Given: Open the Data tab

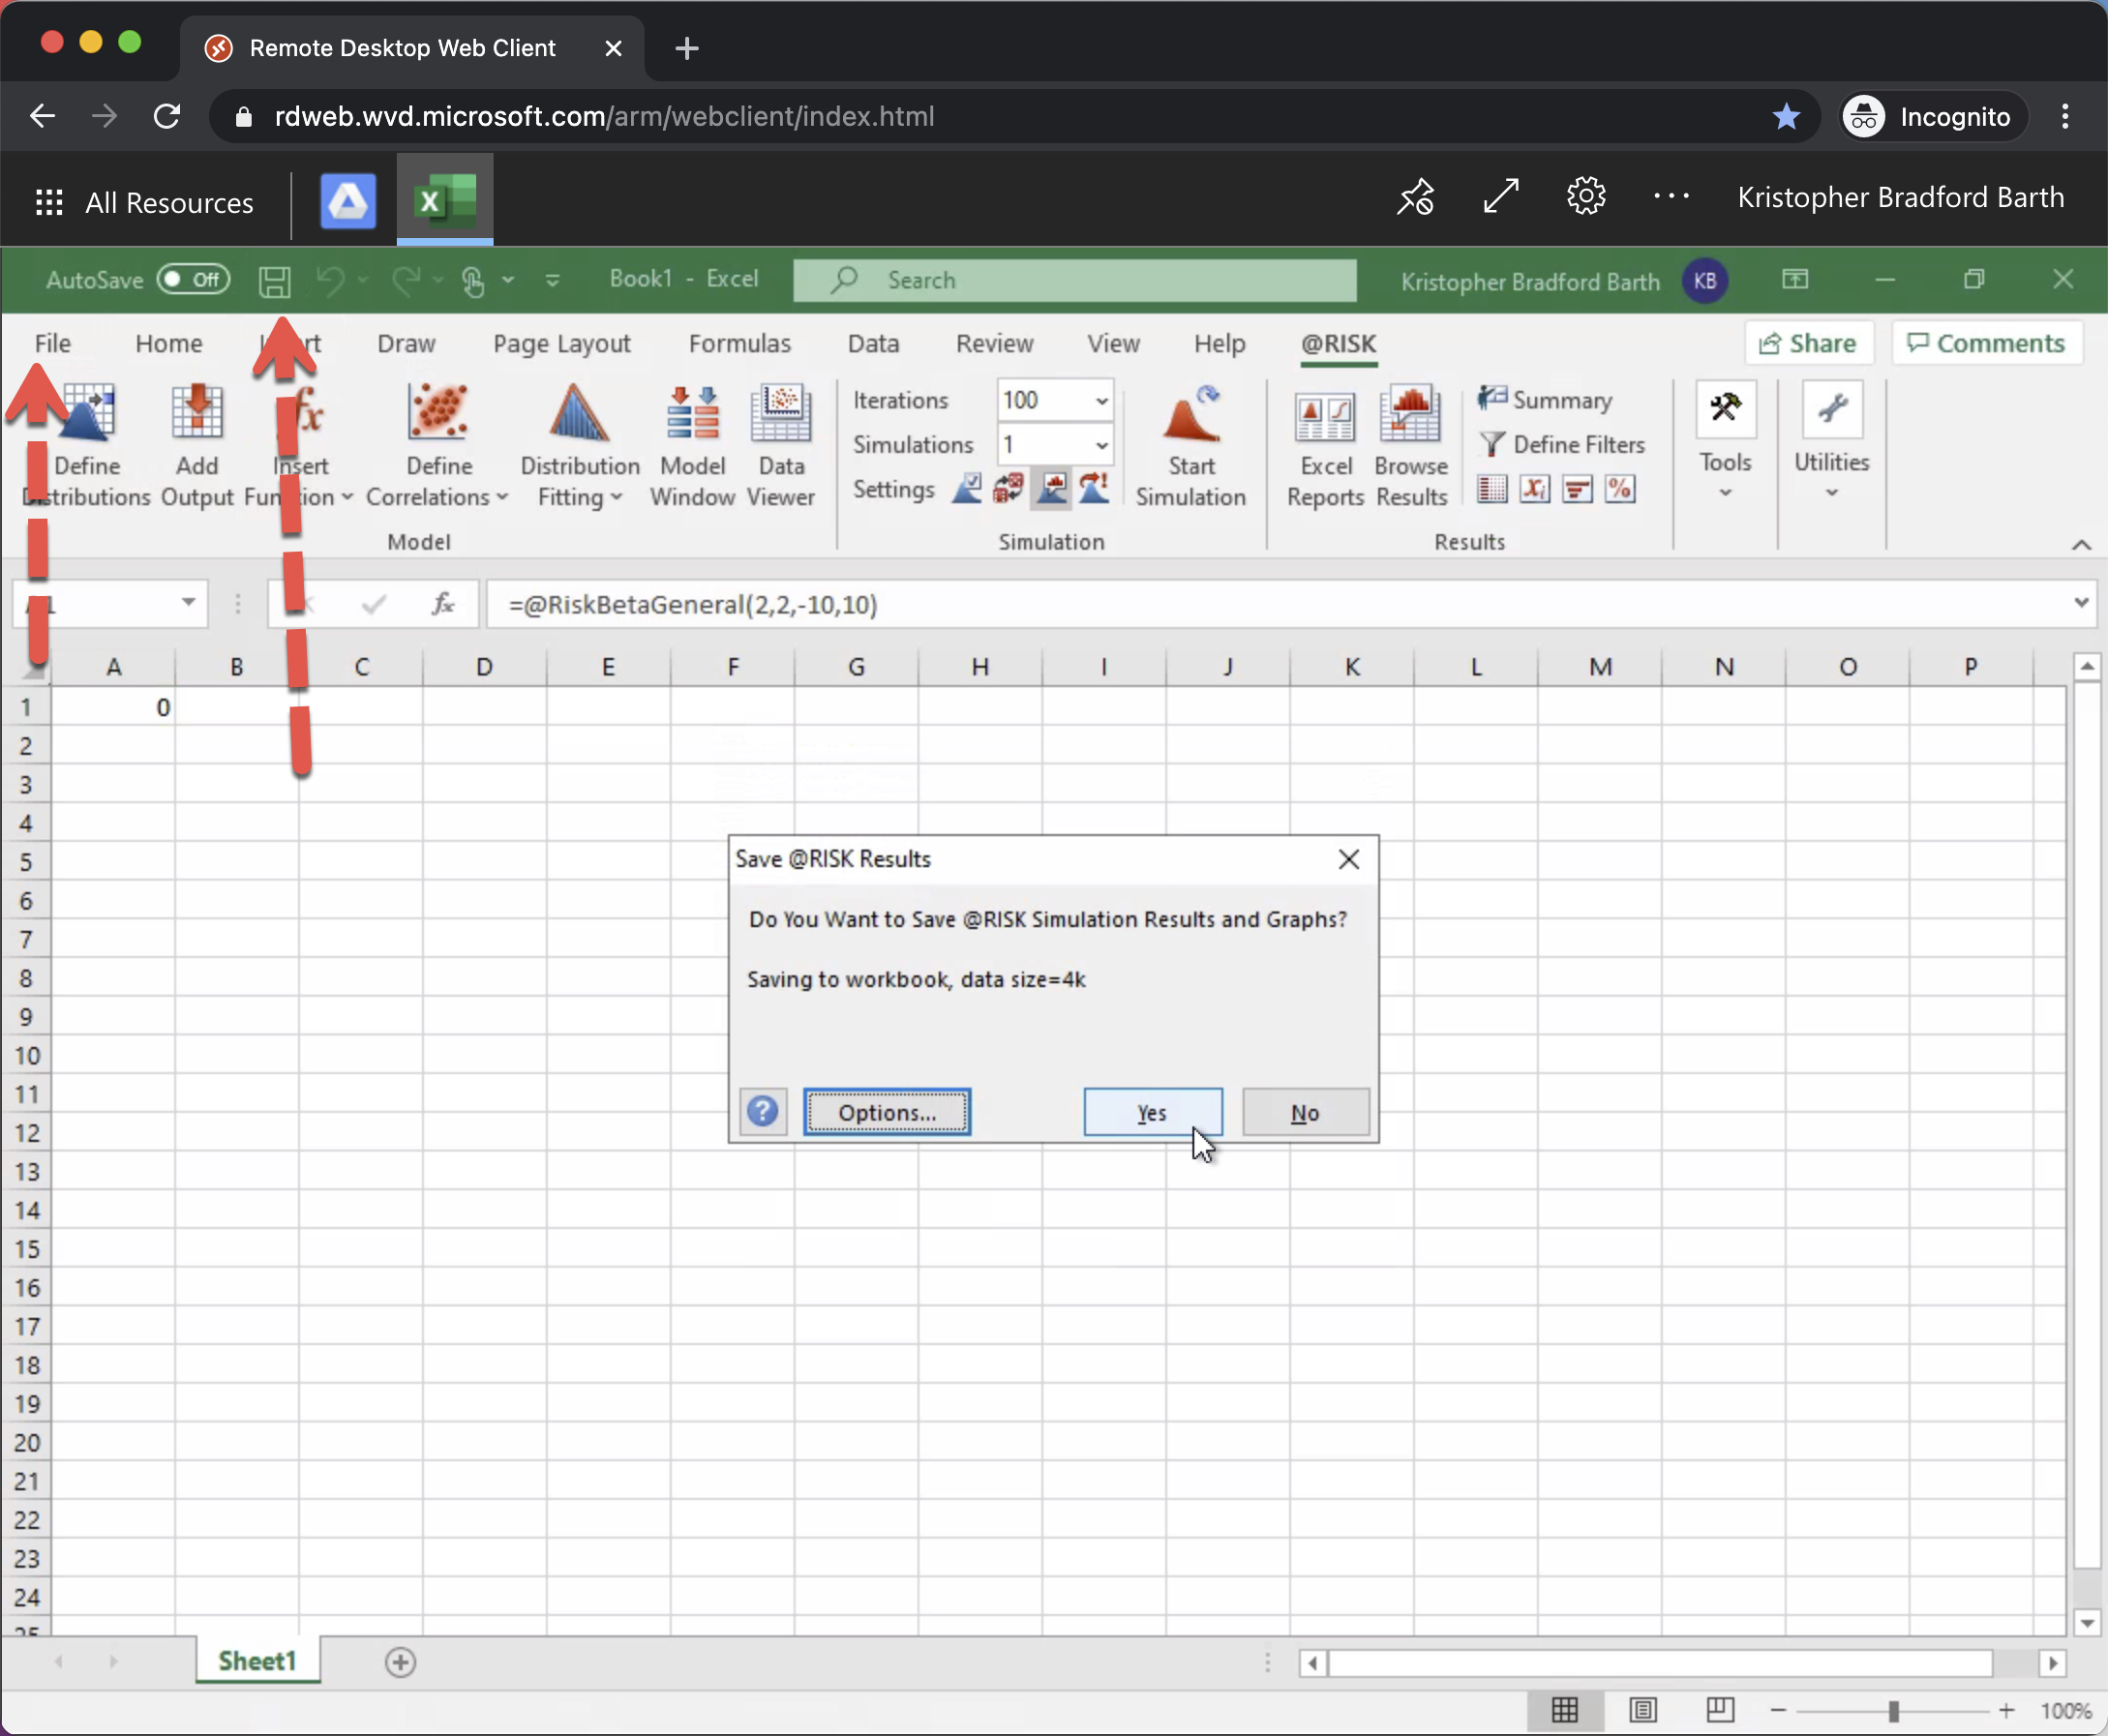Looking at the screenshot, I should (873, 344).
